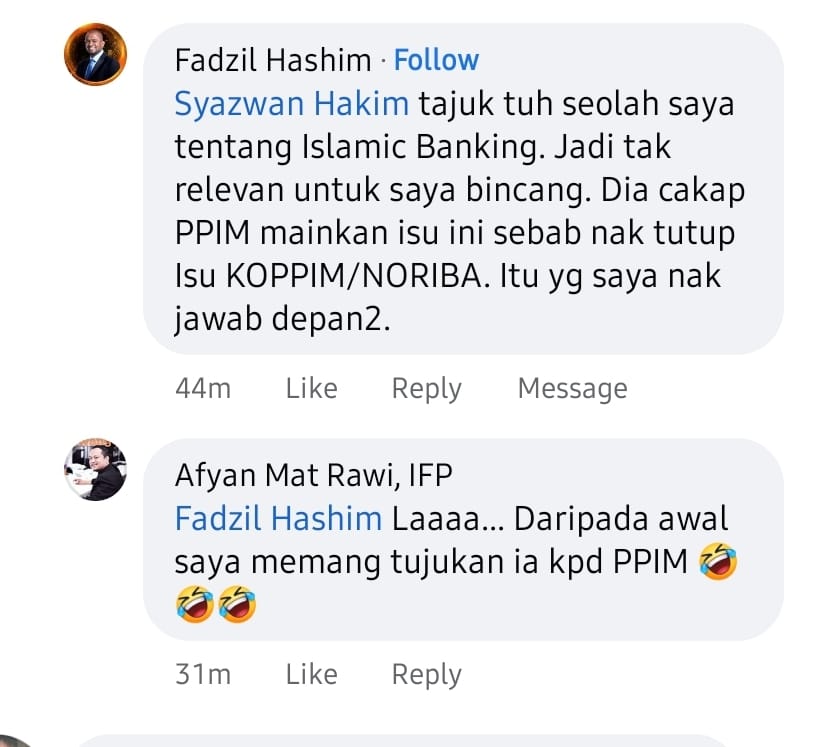Select the laughing emoji after PPIM
Viewport: 816px width, 747px height.
pos(718,561)
